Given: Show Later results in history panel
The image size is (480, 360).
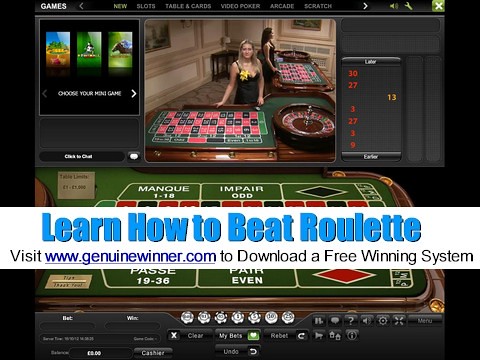Looking at the screenshot, I should point(371,62).
